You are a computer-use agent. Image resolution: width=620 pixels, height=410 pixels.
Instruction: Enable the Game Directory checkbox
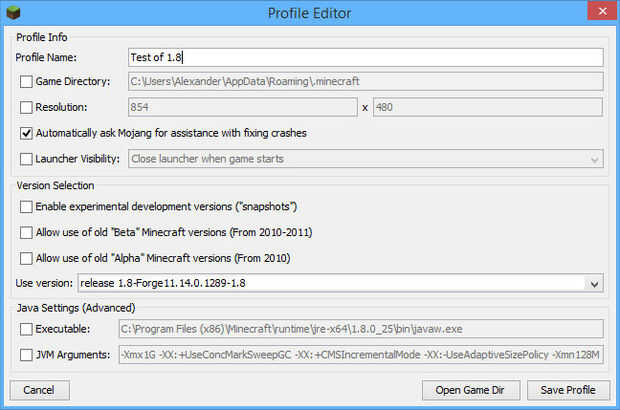pyautogui.click(x=26, y=82)
